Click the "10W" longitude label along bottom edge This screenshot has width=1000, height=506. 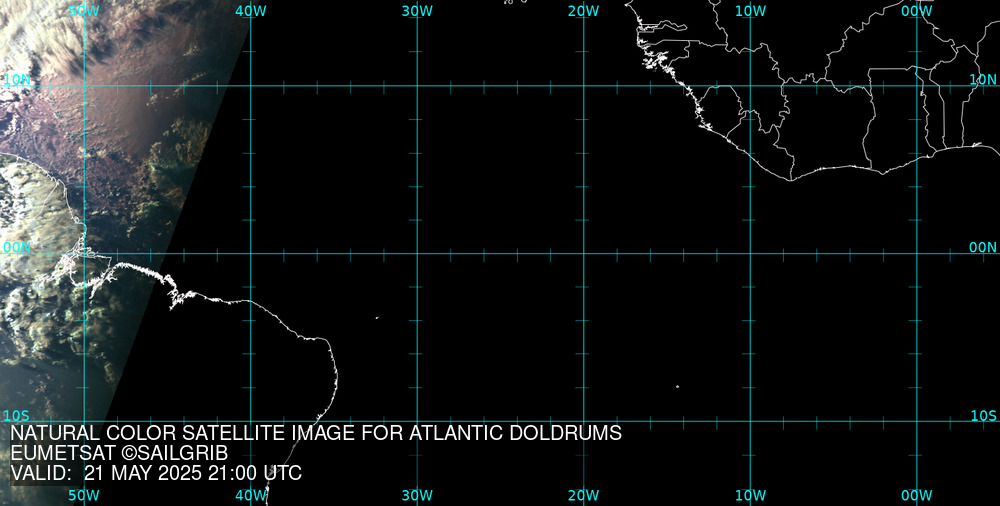(750, 495)
